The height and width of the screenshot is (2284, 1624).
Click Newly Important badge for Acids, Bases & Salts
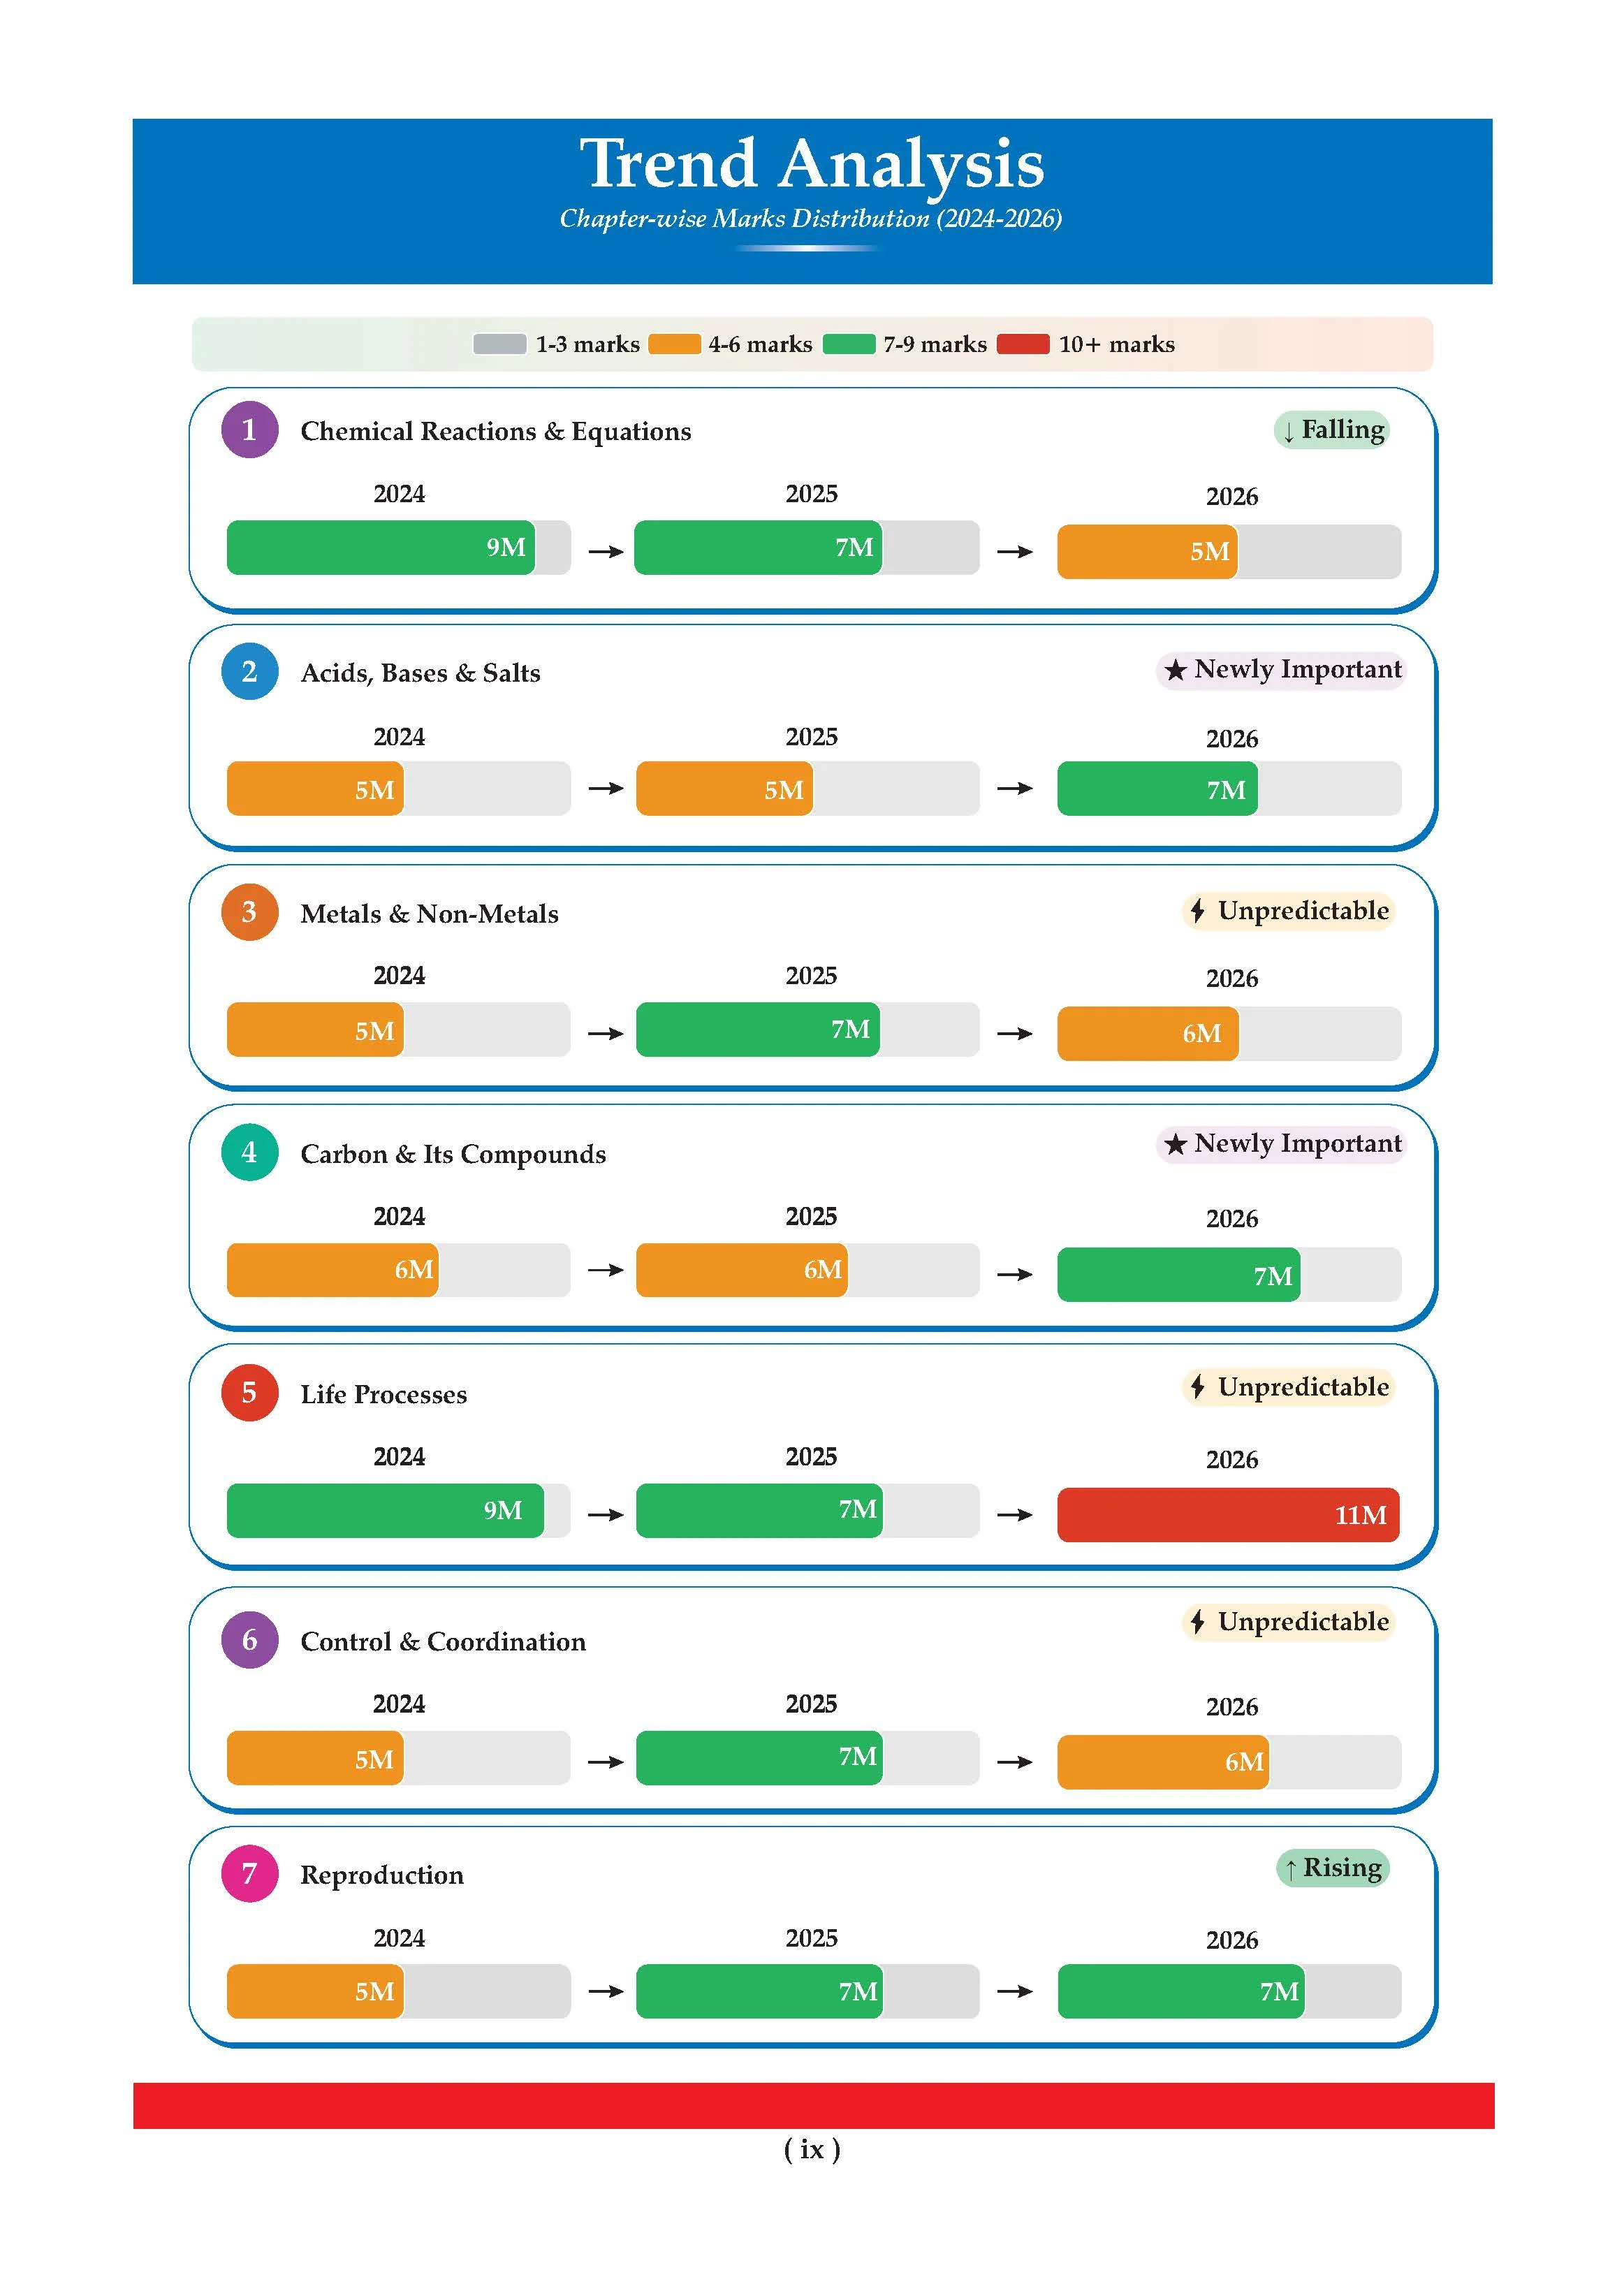coord(1282,670)
